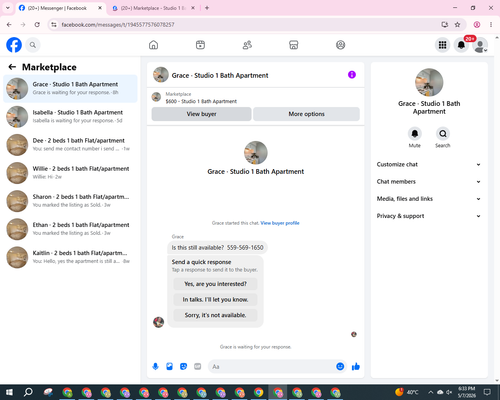Open emoji picker in message box
The width and height of the screenshot is (500, 400).
[340, 367]
